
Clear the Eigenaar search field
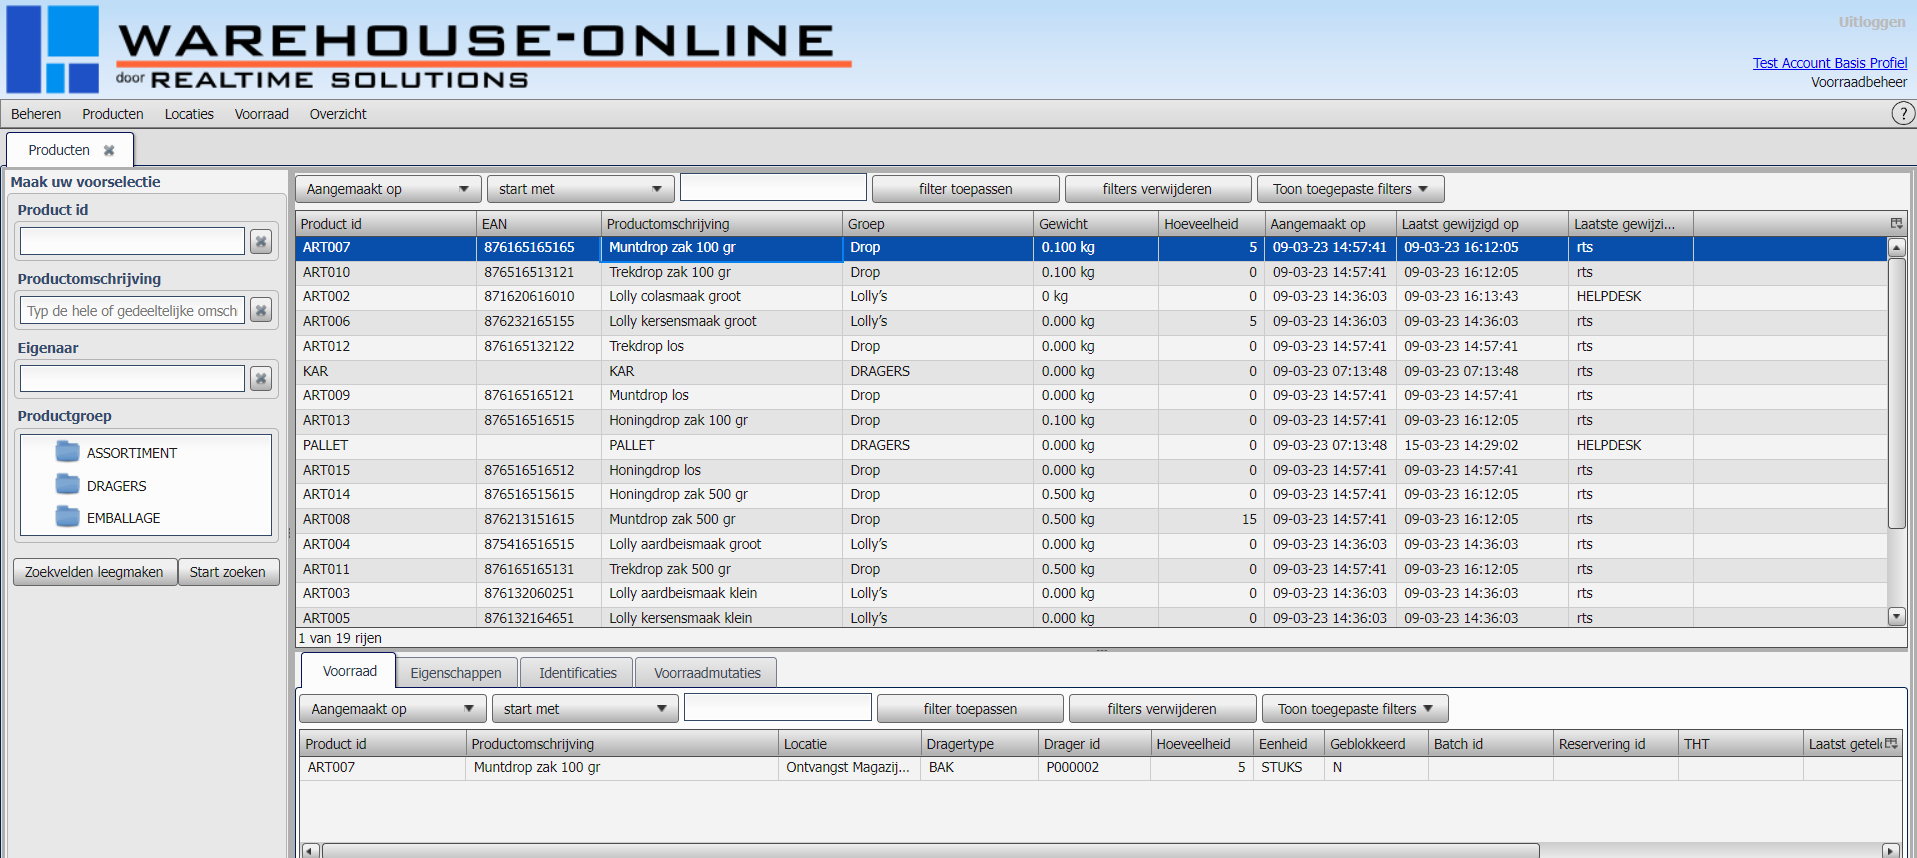coord(261,378)
